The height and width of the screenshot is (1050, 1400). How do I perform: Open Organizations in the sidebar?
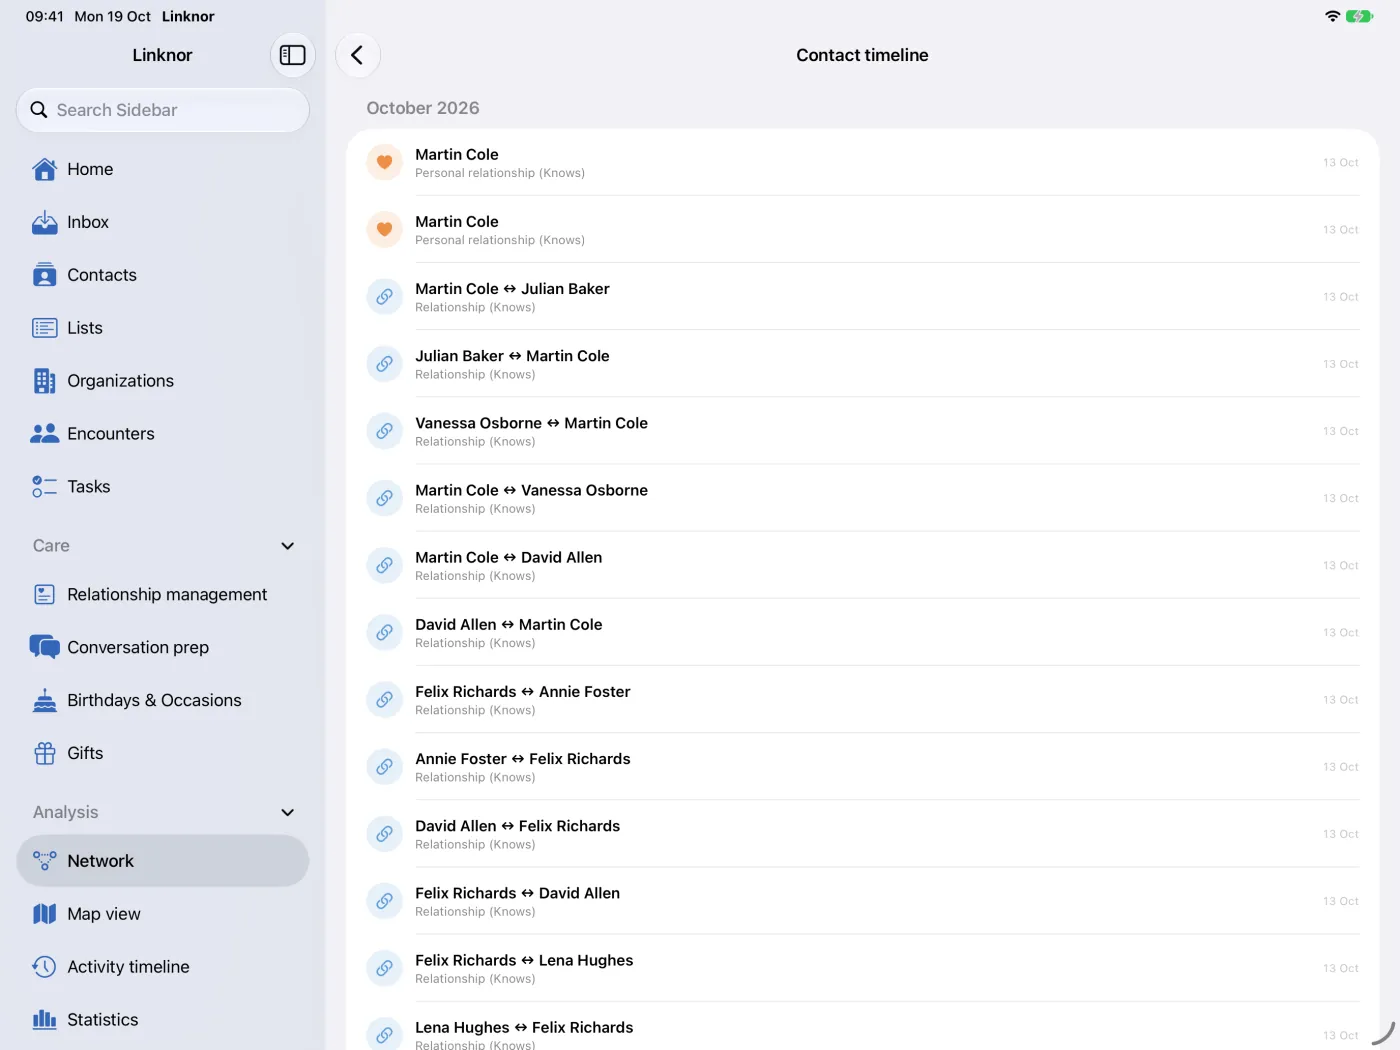click(x=163, y=381)
